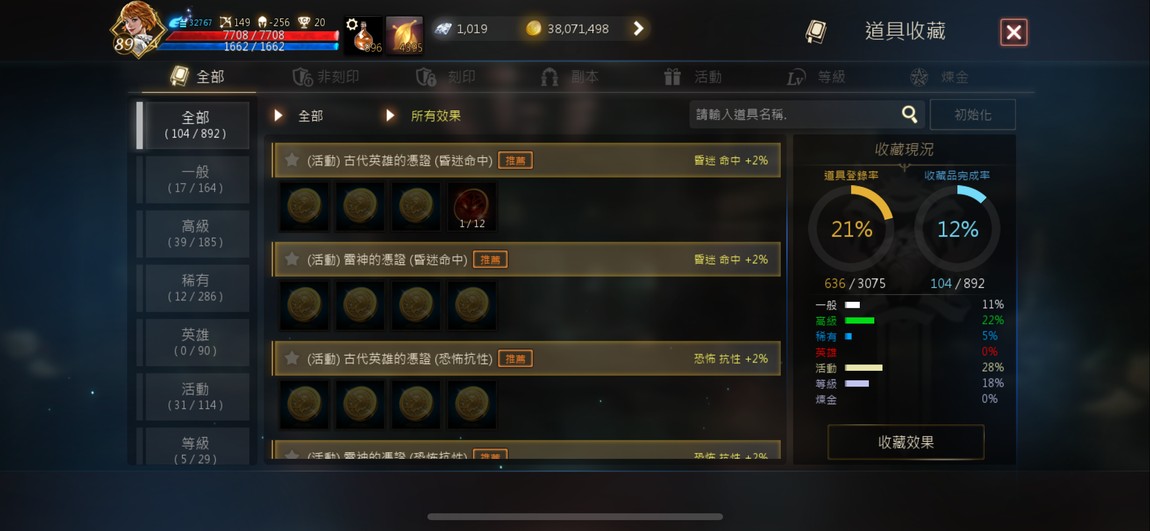
Task: Click the 初始化 reset button
Action: (973, 114)
